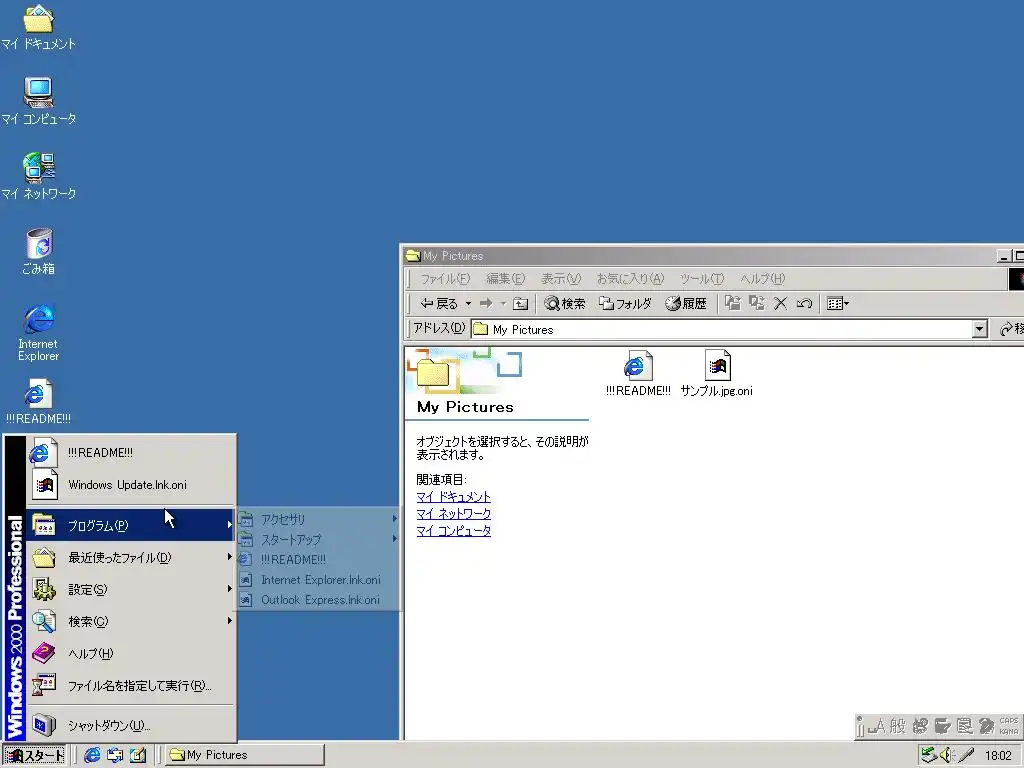The width and height of the screenshot is (1024, 768).
Task: Click the network connection tray icon
Action: click(929, 755)
